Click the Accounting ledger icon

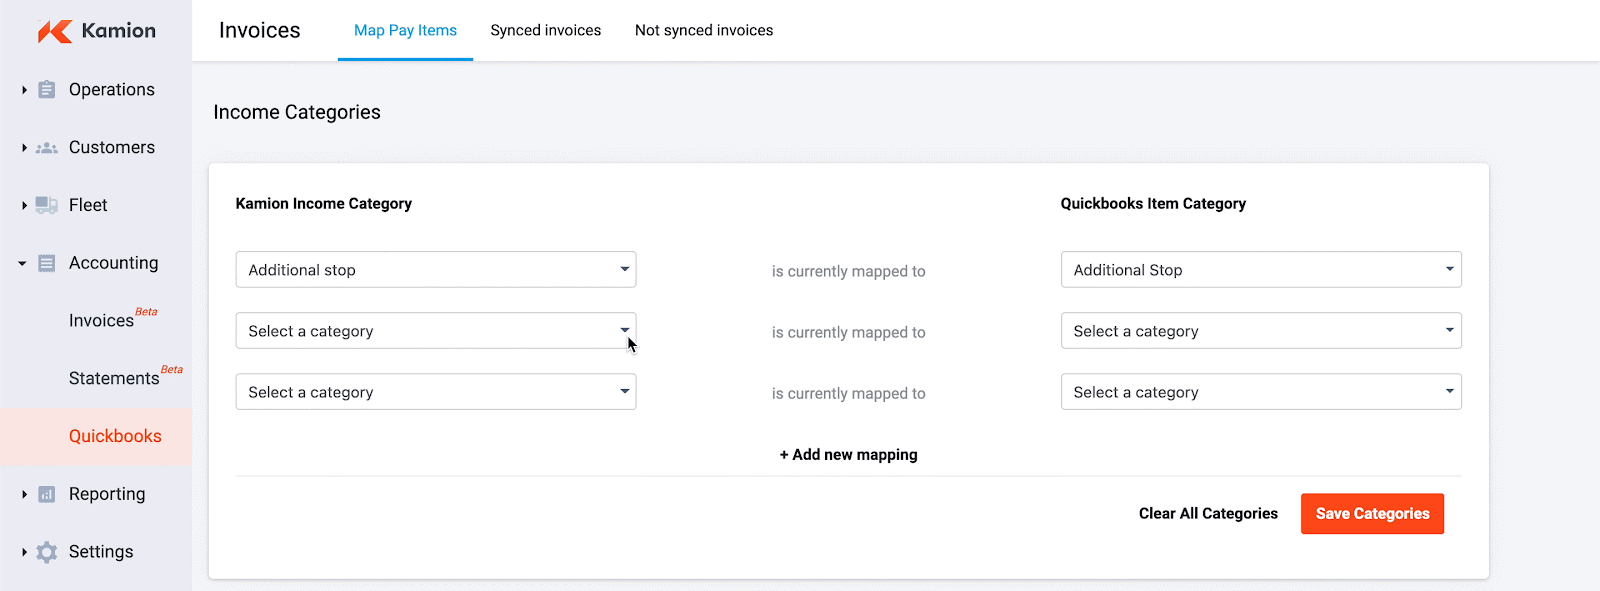point(46,263)
